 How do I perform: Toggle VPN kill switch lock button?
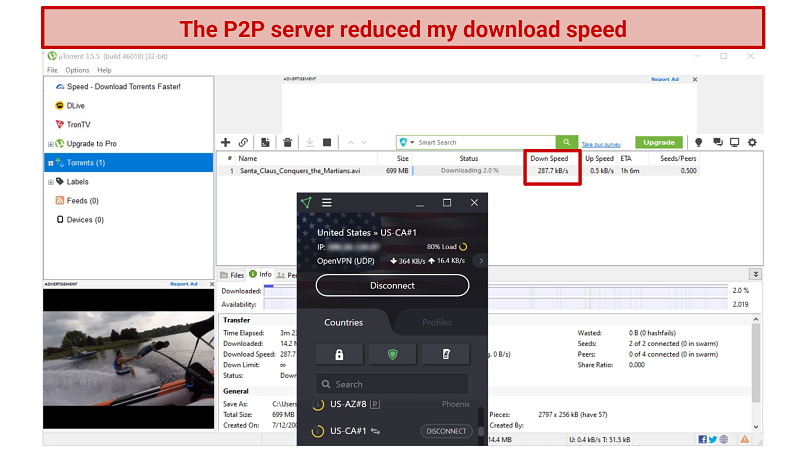339,354
